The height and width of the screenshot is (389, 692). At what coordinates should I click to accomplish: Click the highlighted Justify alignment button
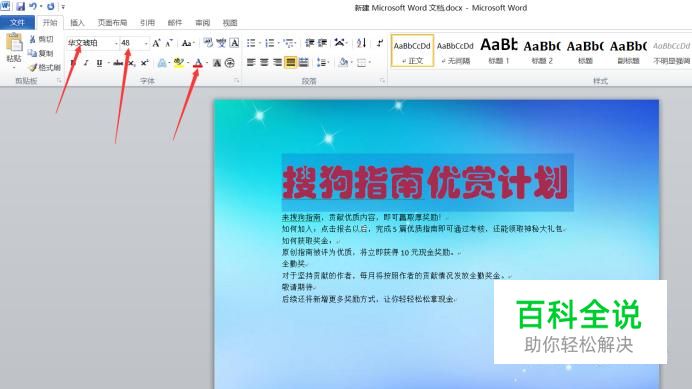[x=290, y=63]
